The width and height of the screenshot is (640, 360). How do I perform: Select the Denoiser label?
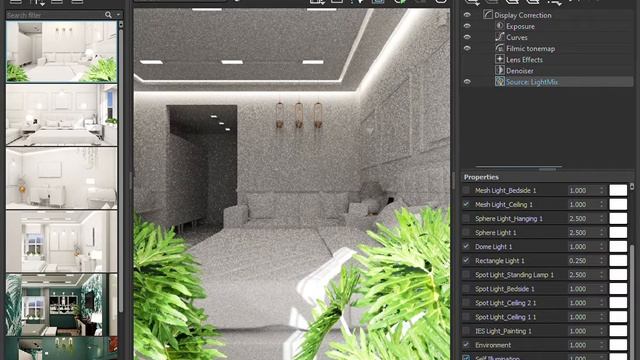520,71
